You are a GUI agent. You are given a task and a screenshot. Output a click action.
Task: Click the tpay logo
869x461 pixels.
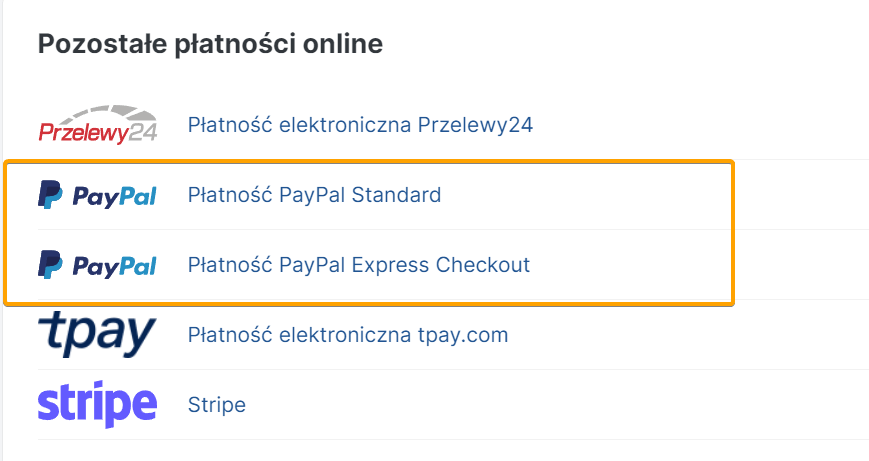97,334
